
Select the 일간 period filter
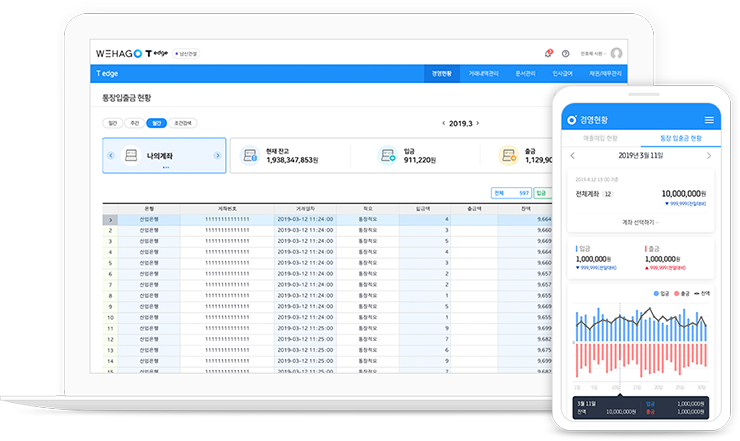[113, 123]
